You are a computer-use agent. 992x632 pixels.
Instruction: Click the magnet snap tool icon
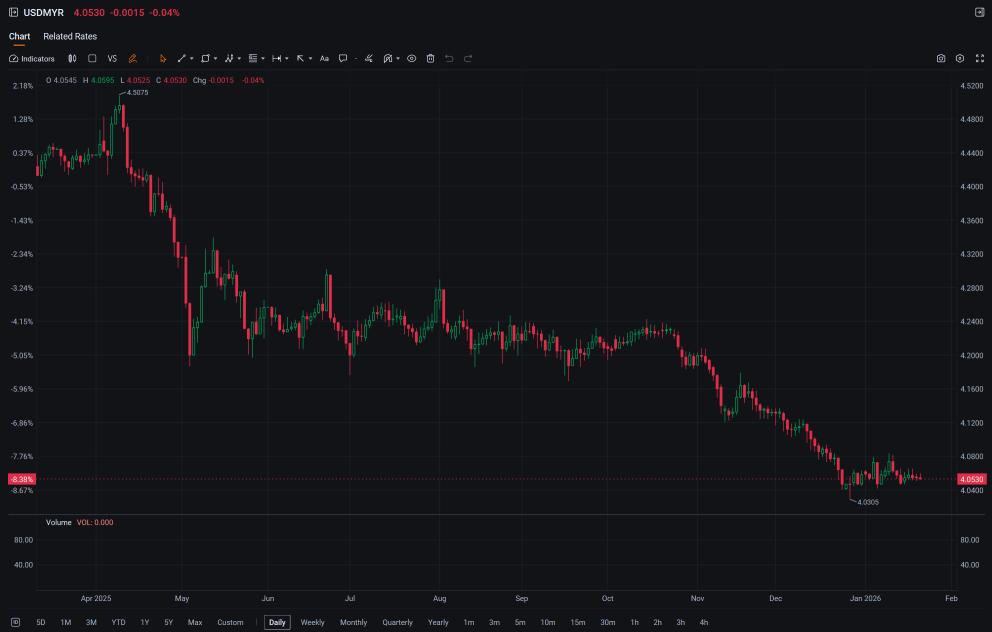click(x=387, y=59)
